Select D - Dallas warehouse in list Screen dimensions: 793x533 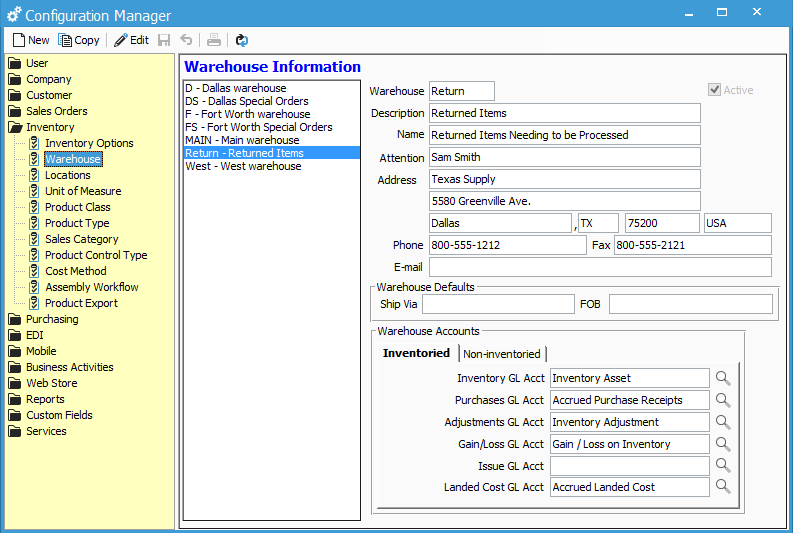pos(272,88)
